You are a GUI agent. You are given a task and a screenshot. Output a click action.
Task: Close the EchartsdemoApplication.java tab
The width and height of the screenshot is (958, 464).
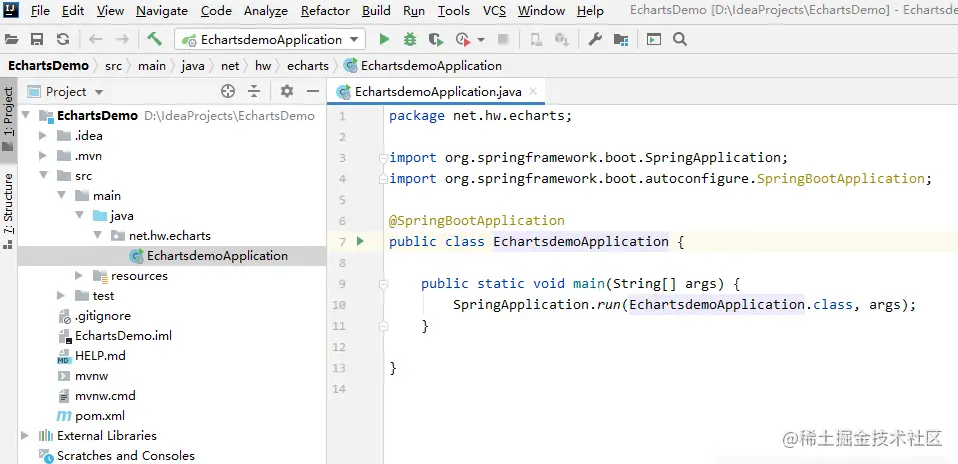pyautogui.click(x=533, y=91)
